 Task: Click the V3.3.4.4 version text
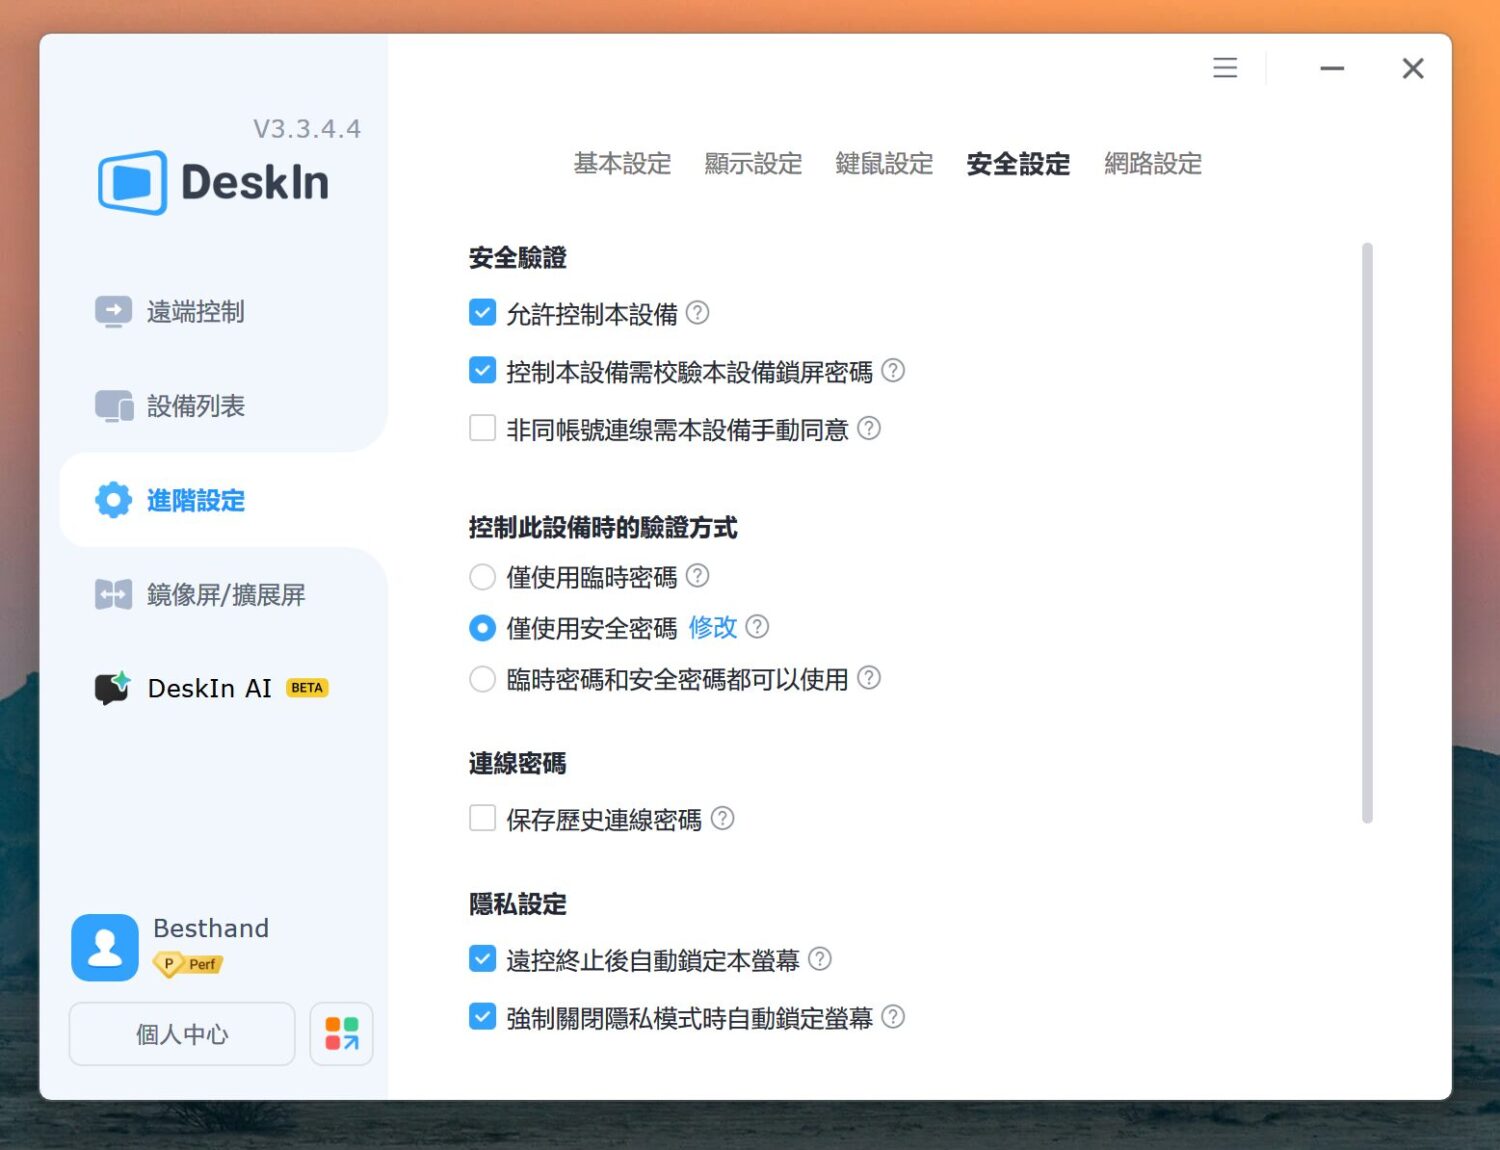(307, 129)
